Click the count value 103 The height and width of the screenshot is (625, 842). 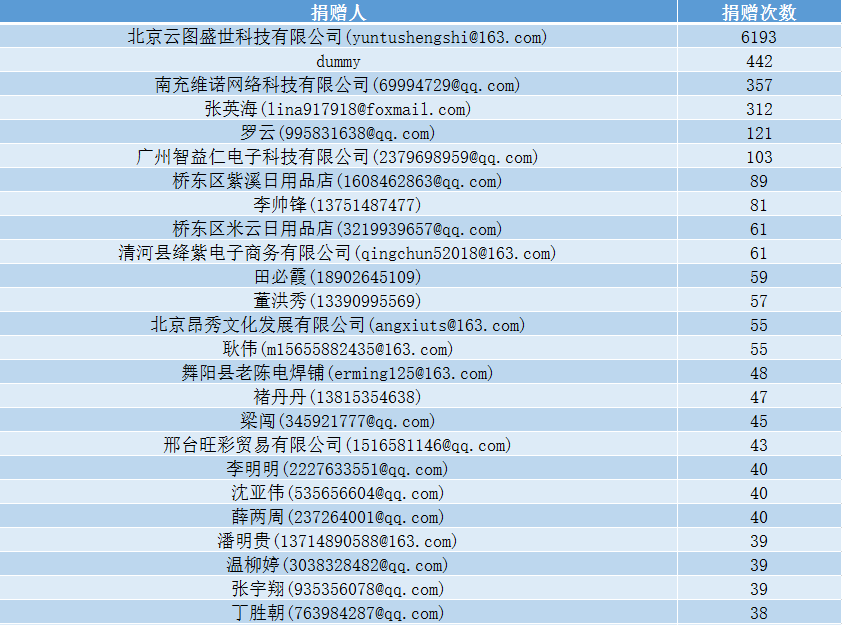759,157
